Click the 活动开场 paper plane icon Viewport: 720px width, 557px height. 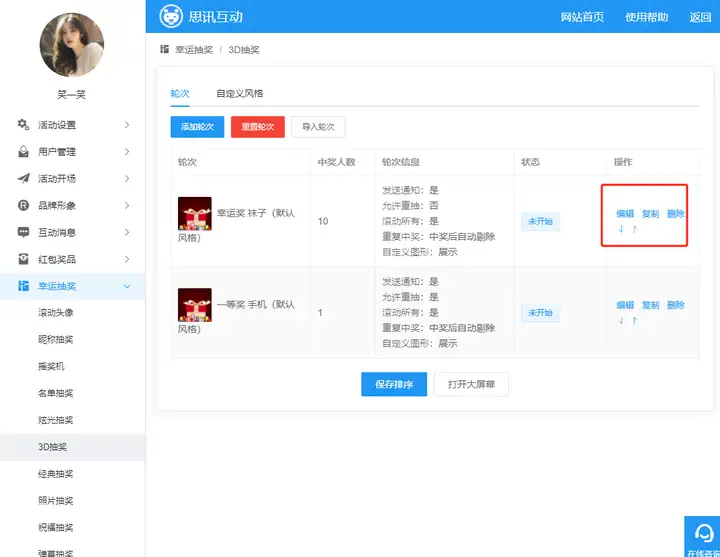pyautogui.click(x=23, y=178)
